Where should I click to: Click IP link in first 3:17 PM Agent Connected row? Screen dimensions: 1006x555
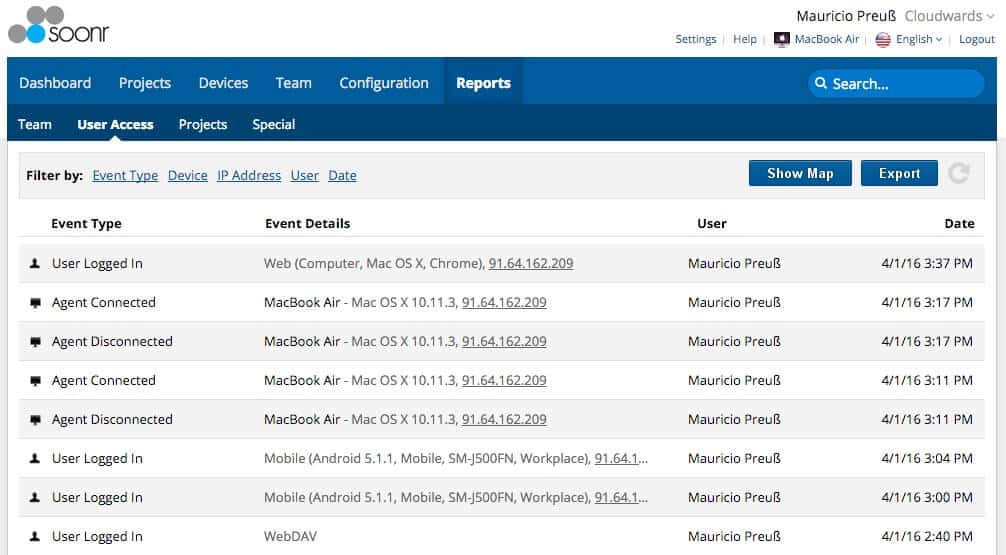[504, 302]
